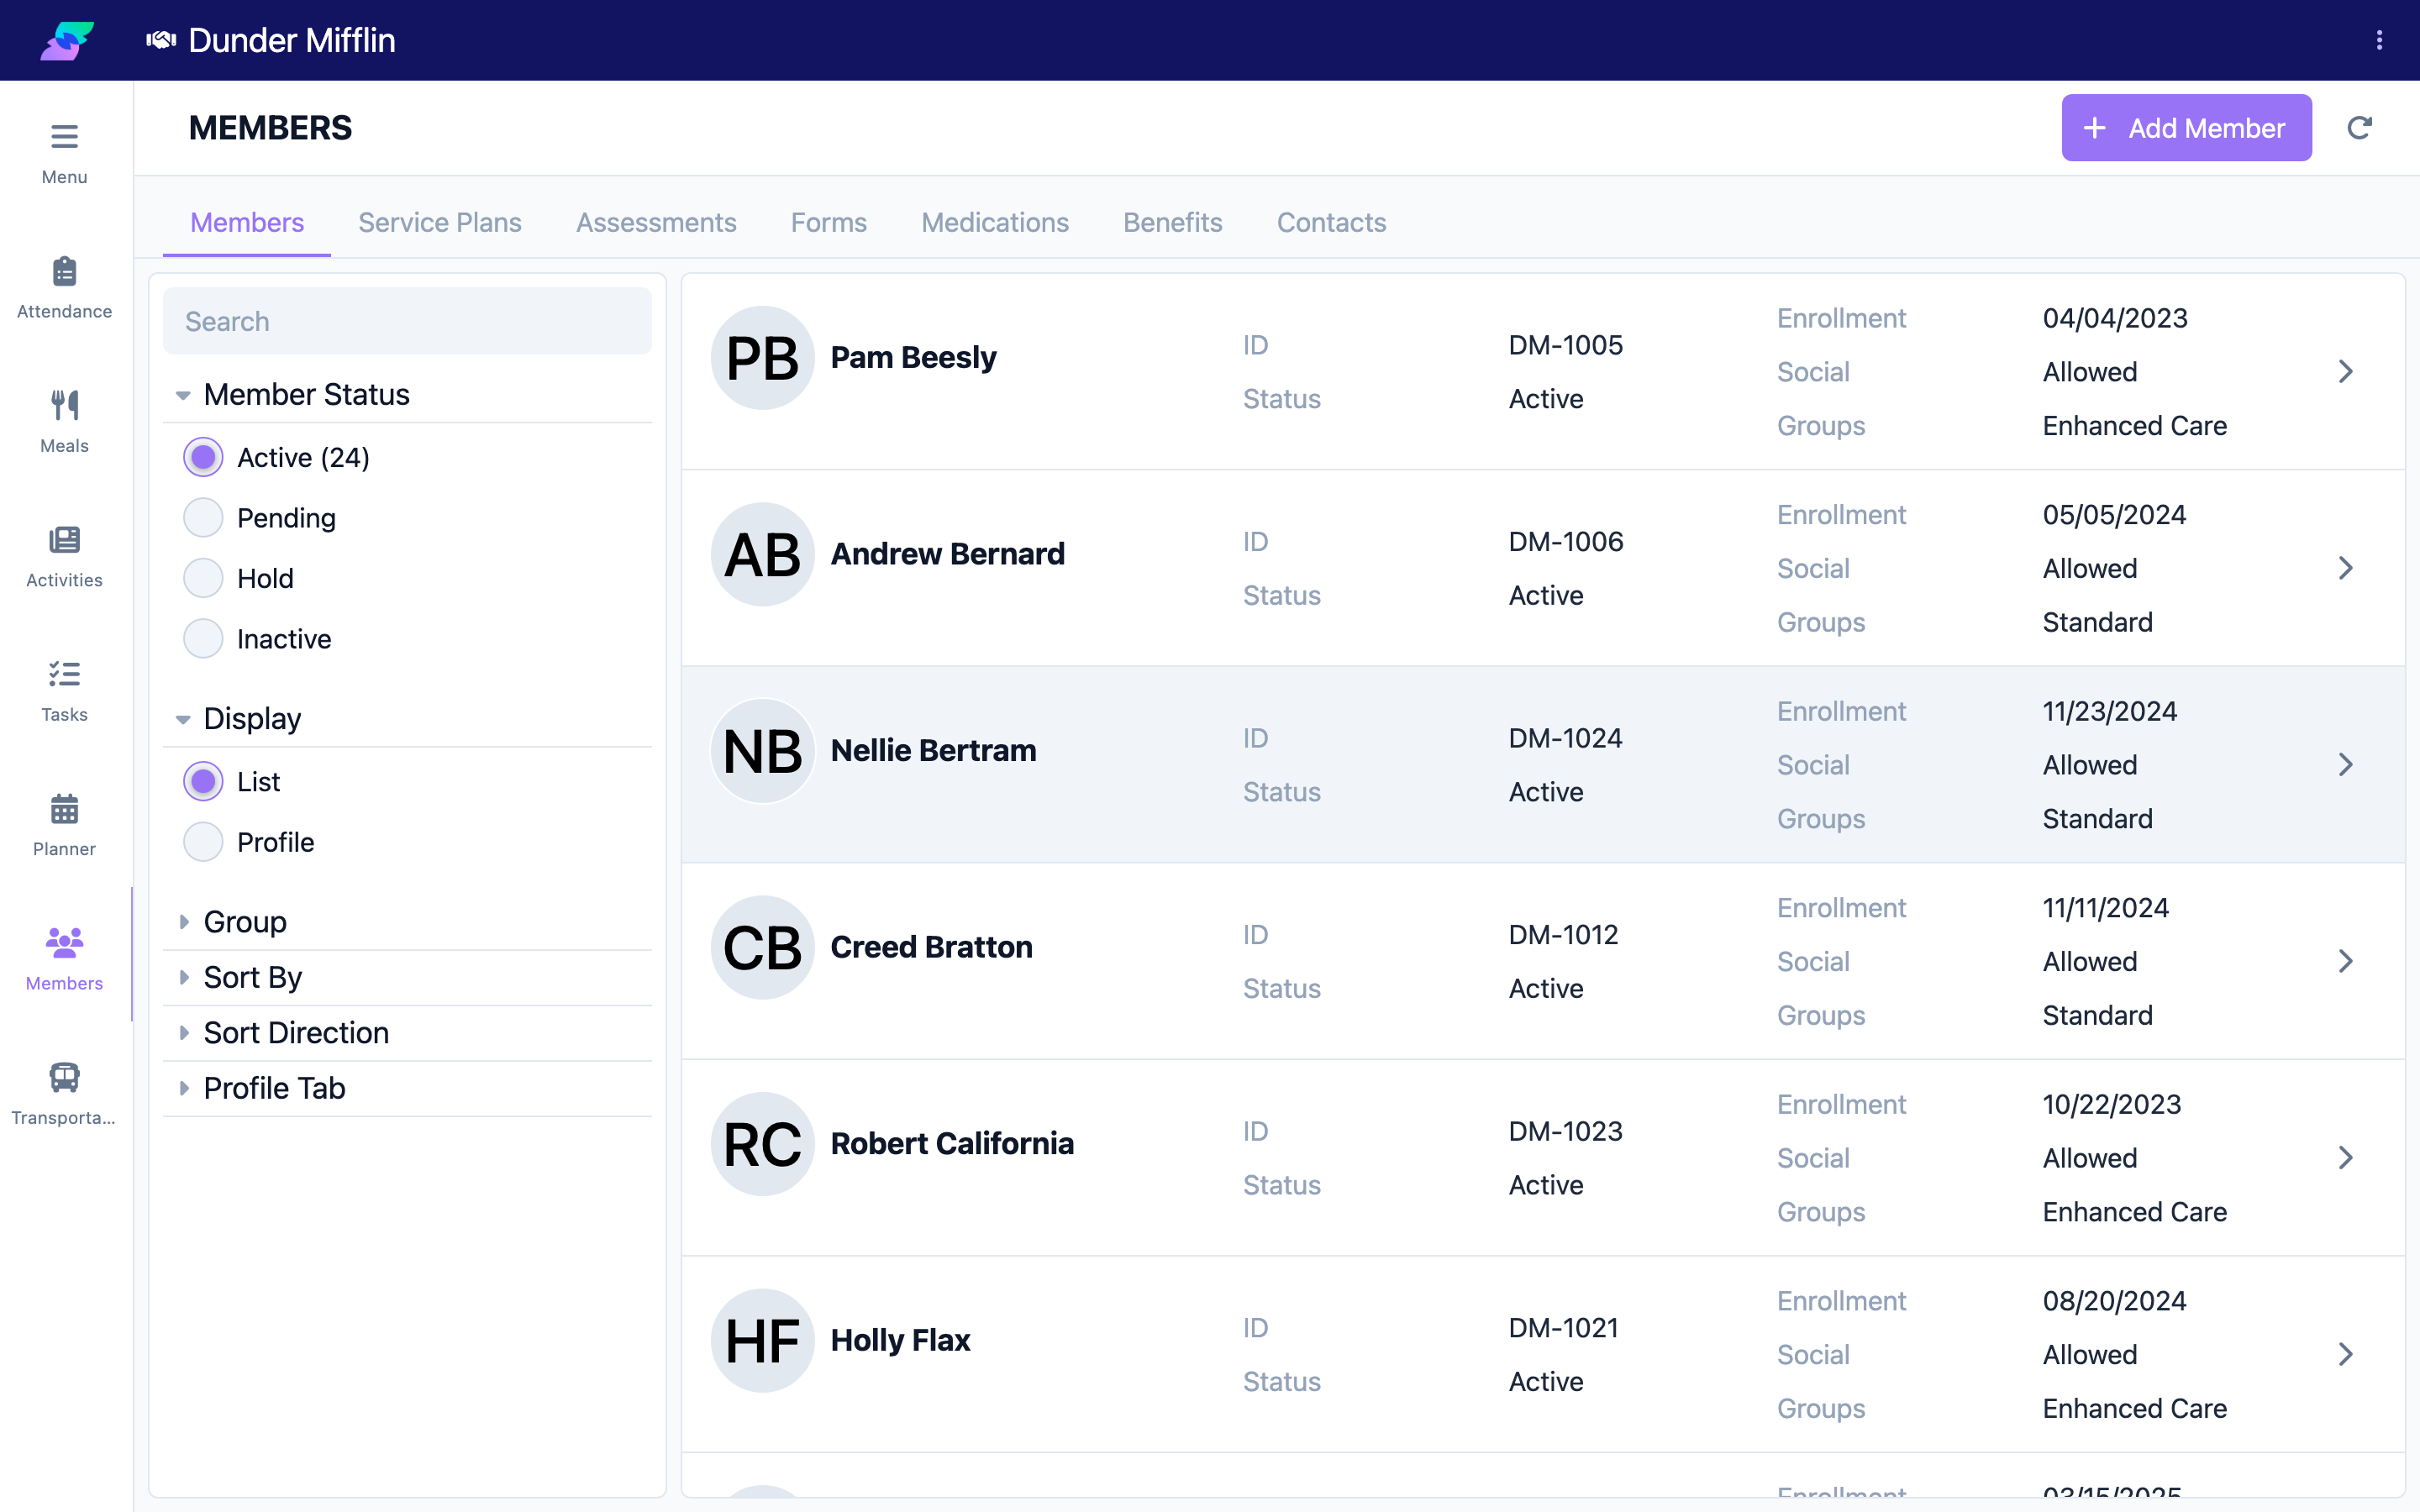Select Inactive status radio

coord(203,639)
